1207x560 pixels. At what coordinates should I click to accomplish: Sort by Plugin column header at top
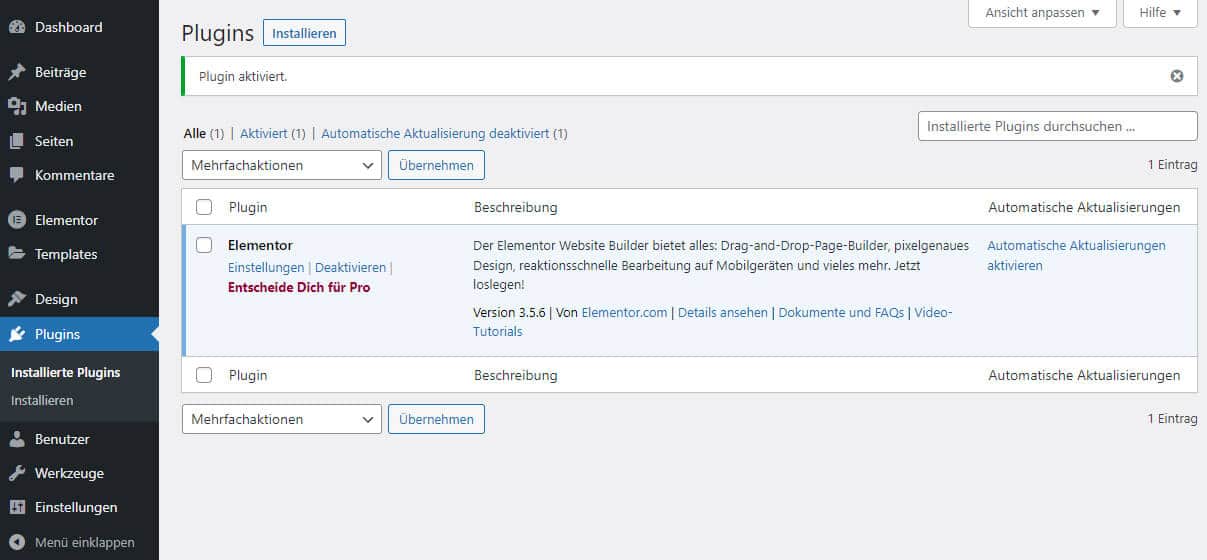(248, 207)
